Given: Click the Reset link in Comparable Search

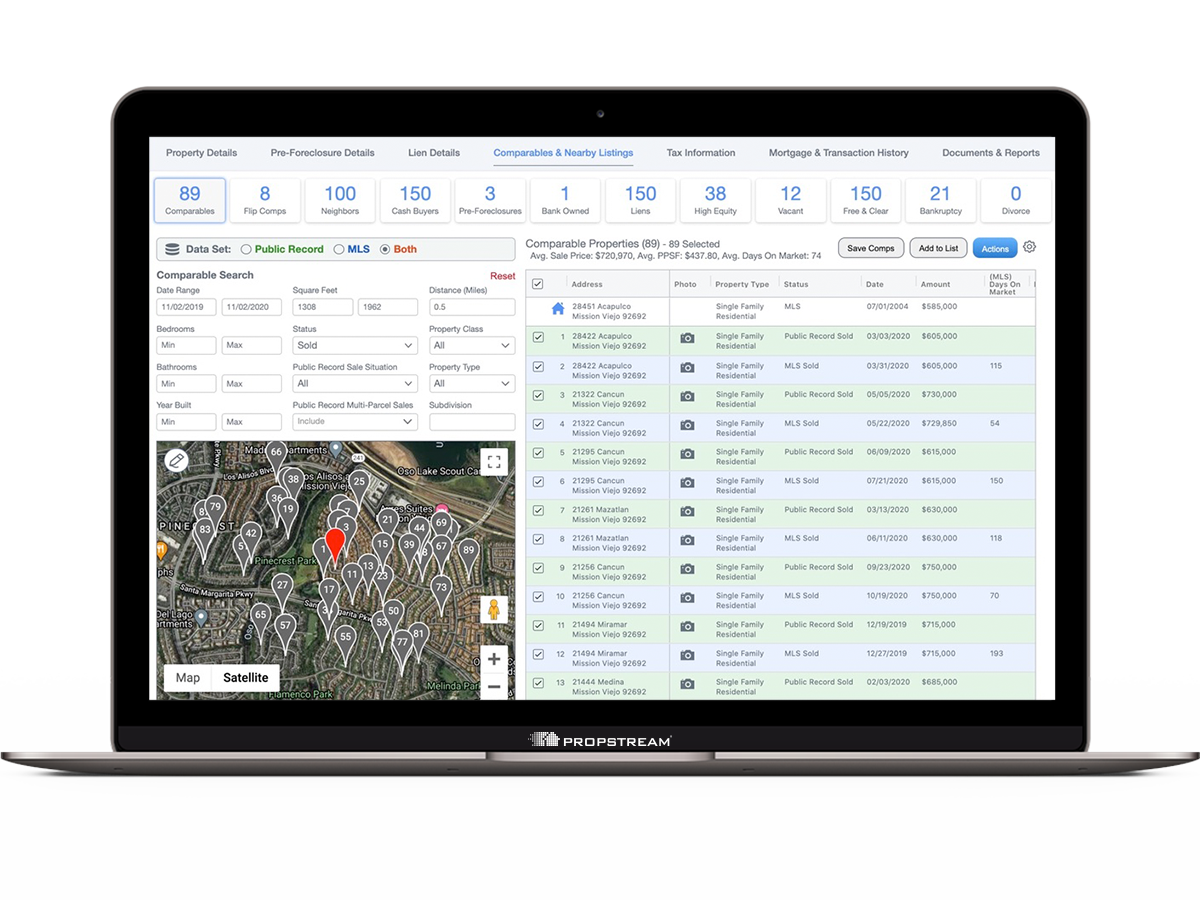Looking at the screenshot, I should click(502, 274).
